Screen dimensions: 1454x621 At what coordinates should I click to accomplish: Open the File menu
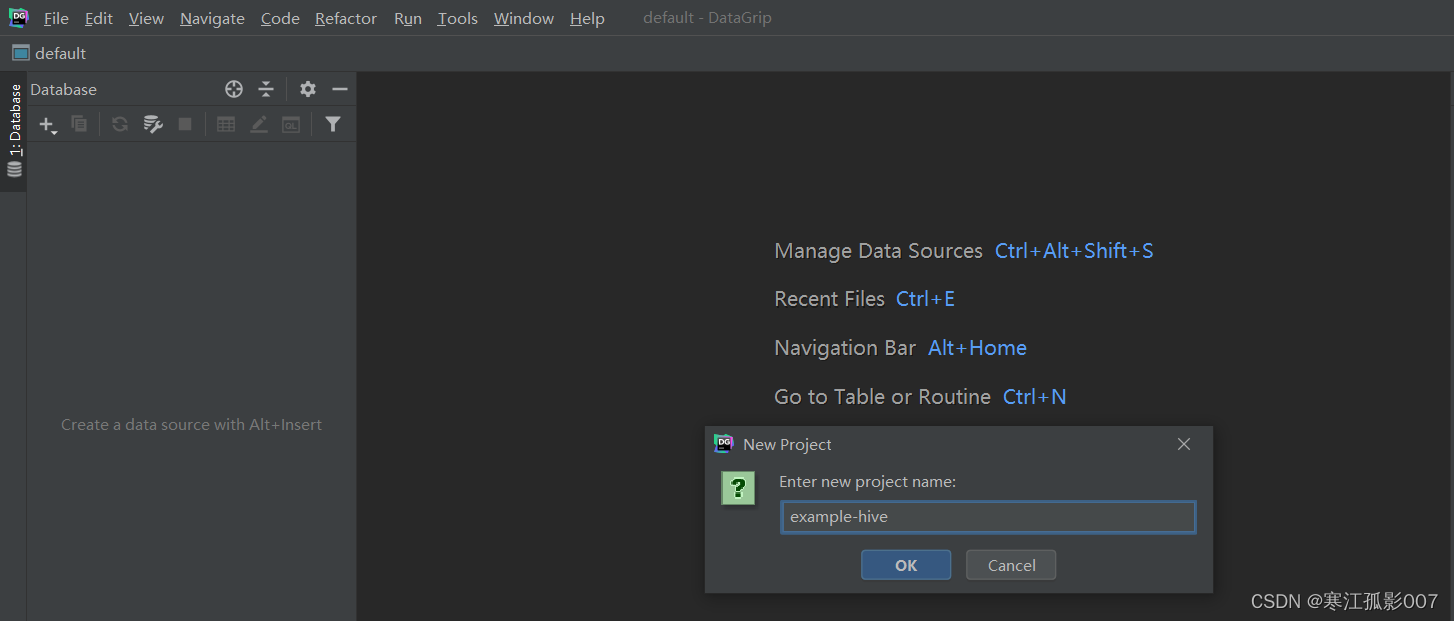click(x=56, y=19)
